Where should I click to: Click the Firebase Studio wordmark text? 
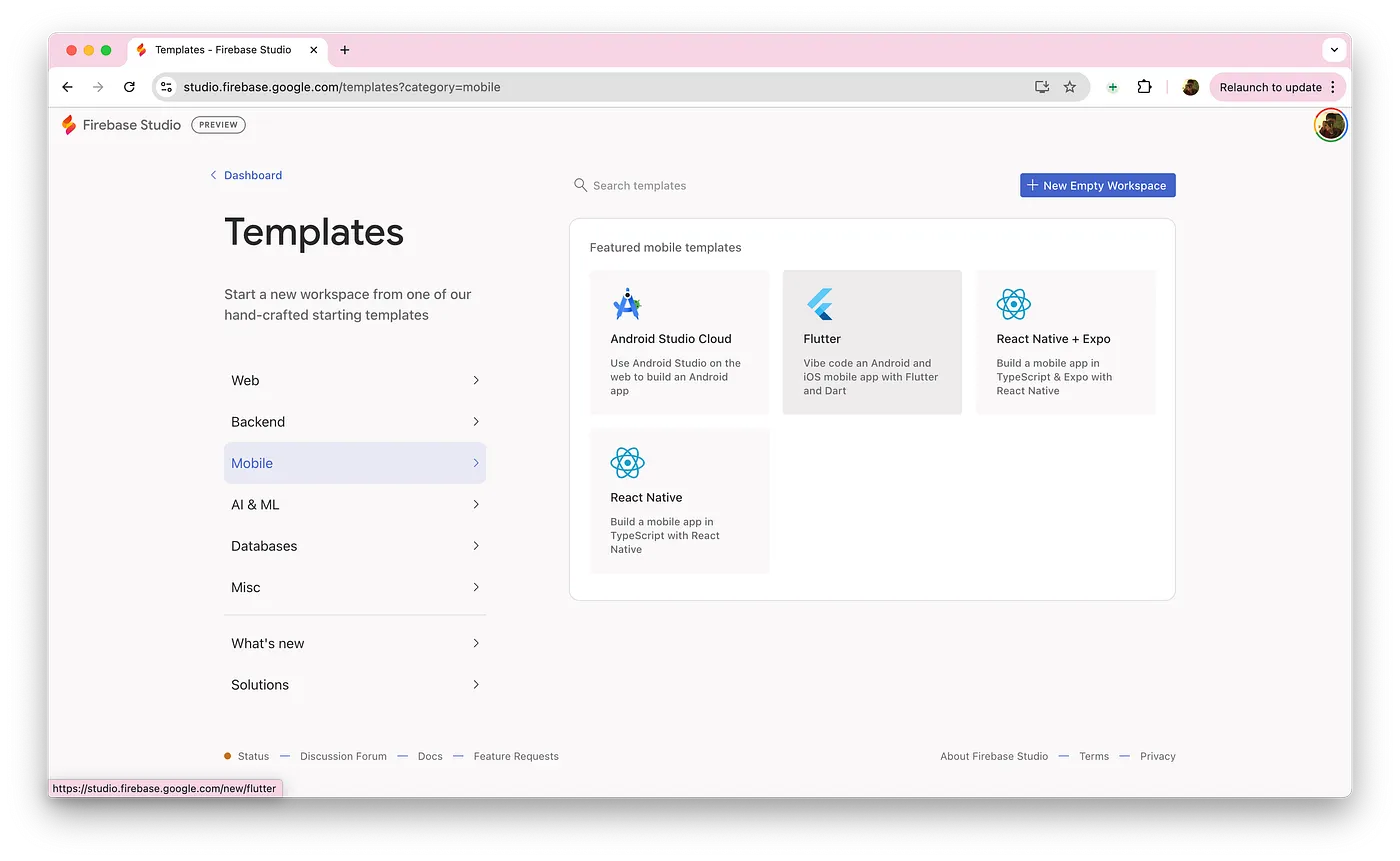[132, 125]
